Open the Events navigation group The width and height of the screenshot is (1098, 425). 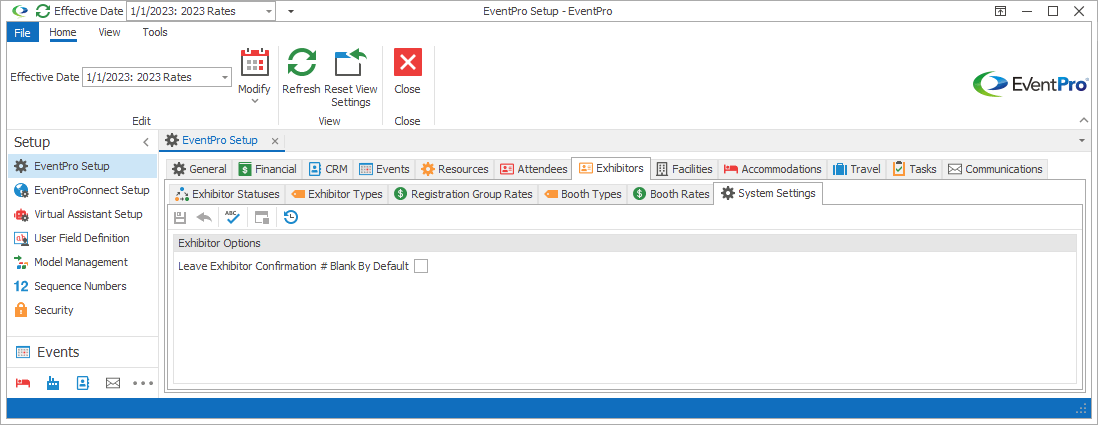click(x=82, y=352)
